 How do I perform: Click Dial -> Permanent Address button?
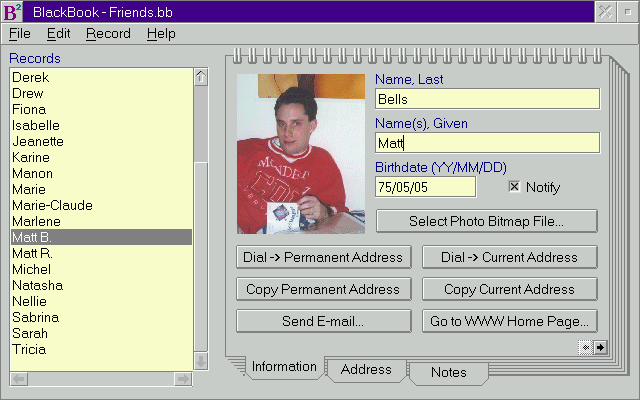(x=323, y=257)
